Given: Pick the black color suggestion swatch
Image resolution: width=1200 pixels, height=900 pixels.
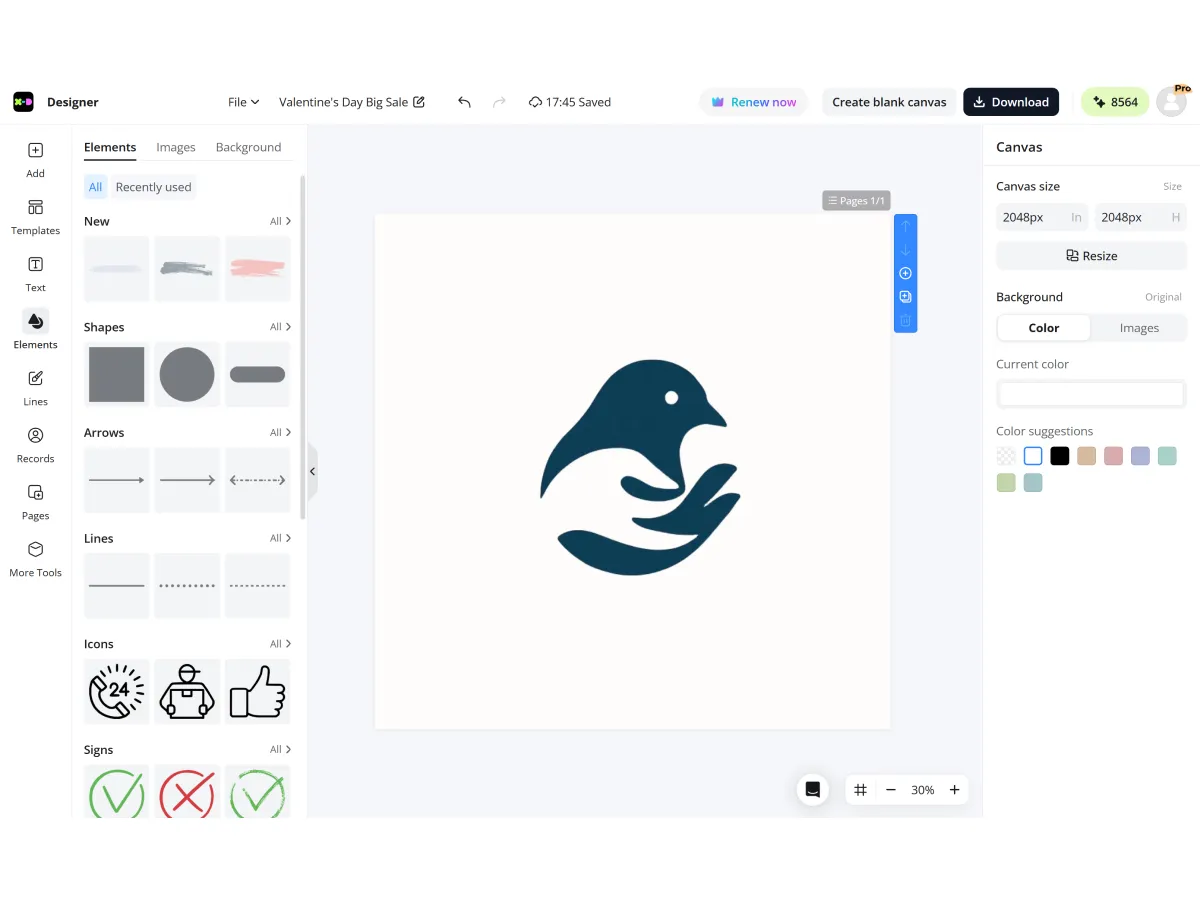Looking at the screenshot, I should (x=1059, y=456).
